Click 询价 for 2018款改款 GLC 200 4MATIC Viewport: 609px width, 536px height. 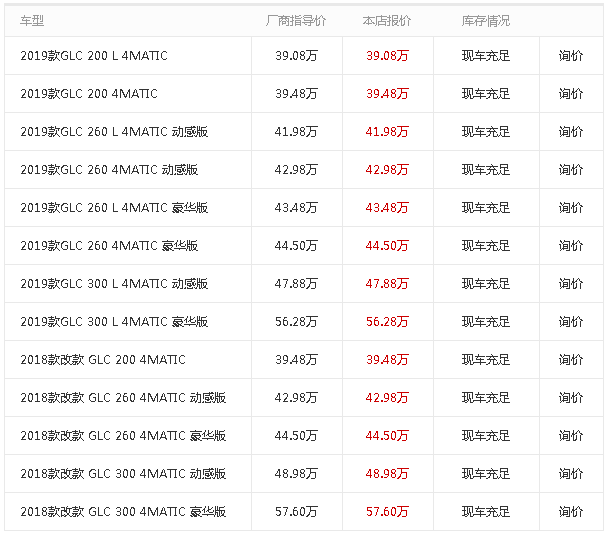571,360
